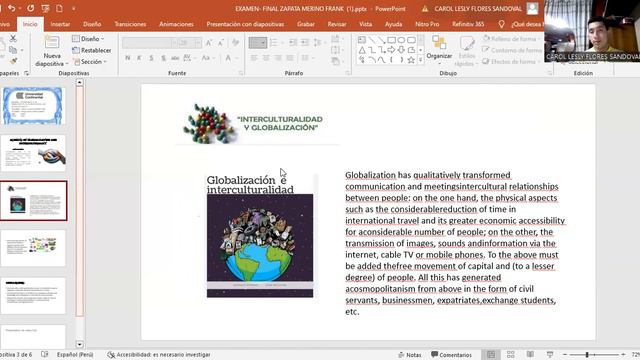Toggle italic (K) formatting
The width and height of the screenshot is (640, 360).
click(x=139, y=58)
